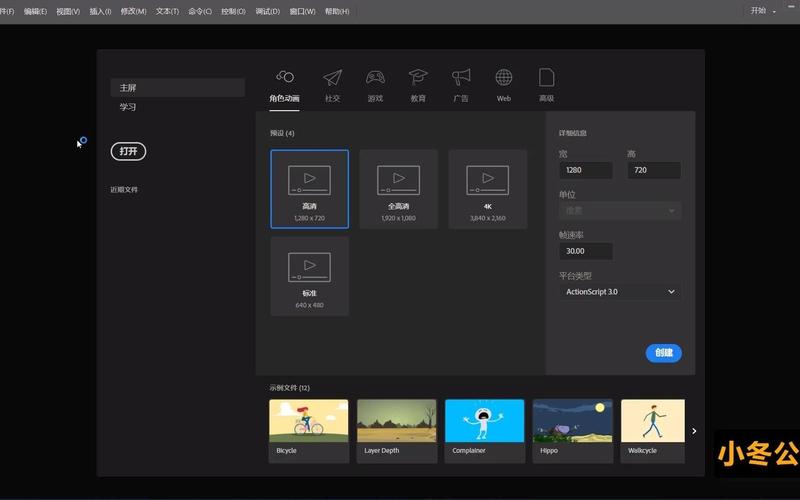Open the ActionScript 3.0 platform dropdown
The width and height of the screenshot is (800, 500).
620,292
